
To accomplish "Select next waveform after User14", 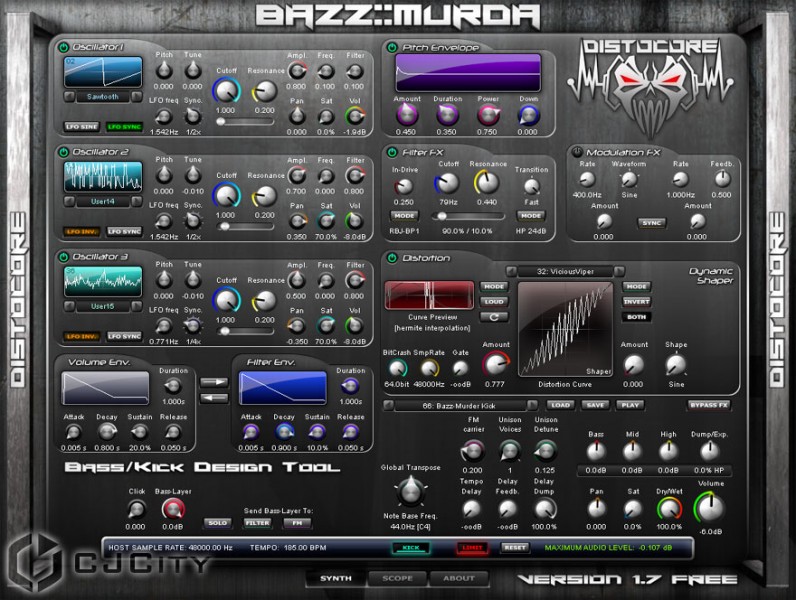I will pos(137,202).
